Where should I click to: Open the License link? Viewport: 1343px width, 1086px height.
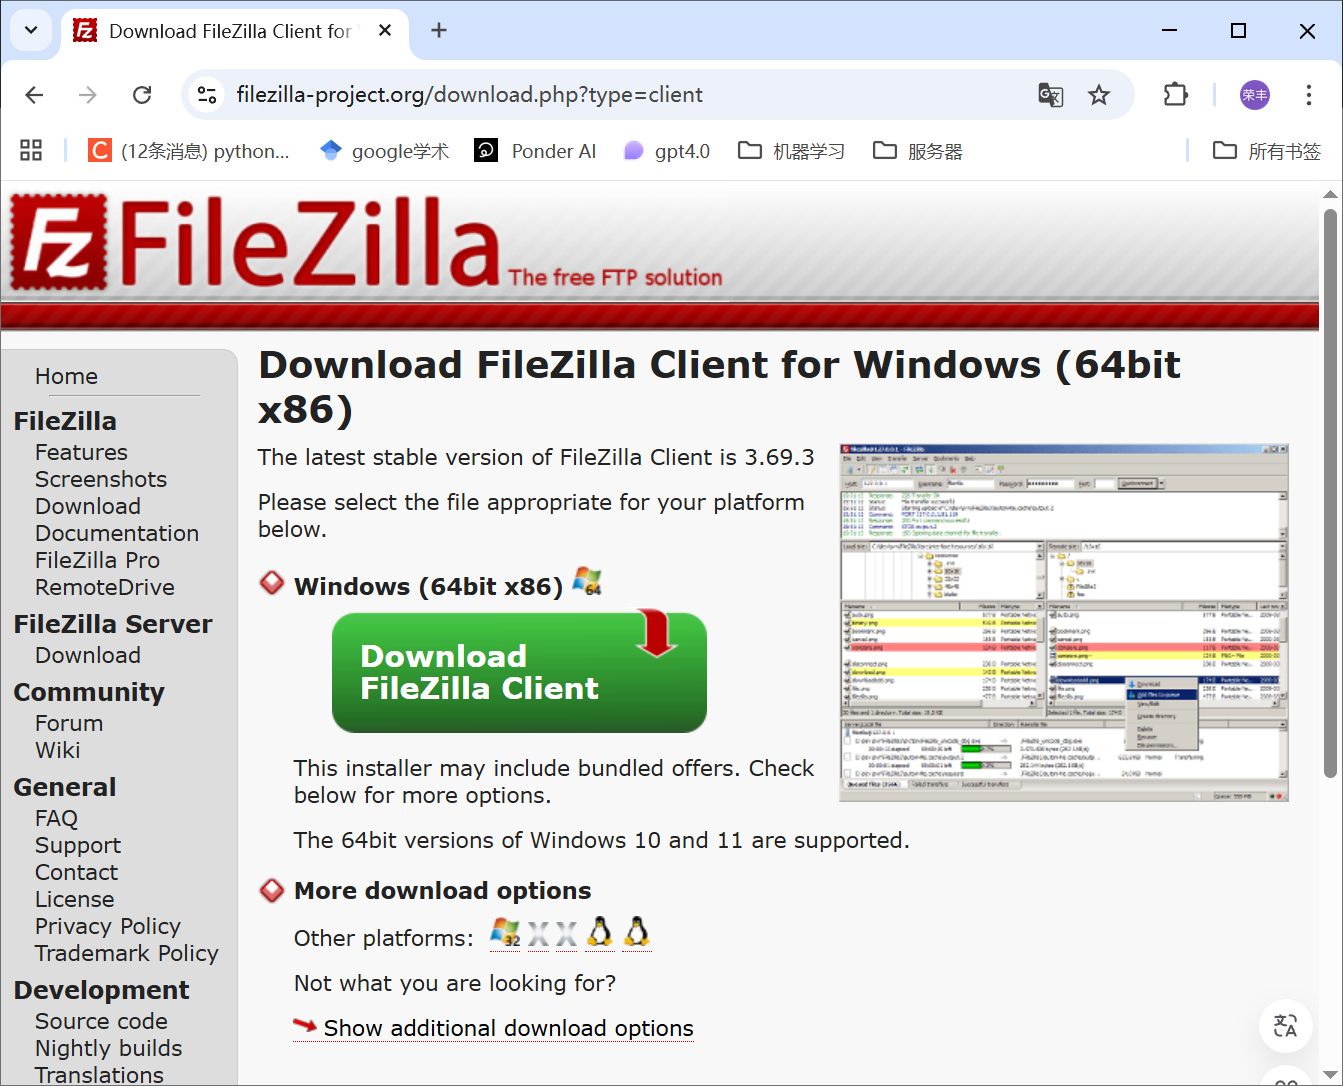pyautogui.click(x=75, y=899)
